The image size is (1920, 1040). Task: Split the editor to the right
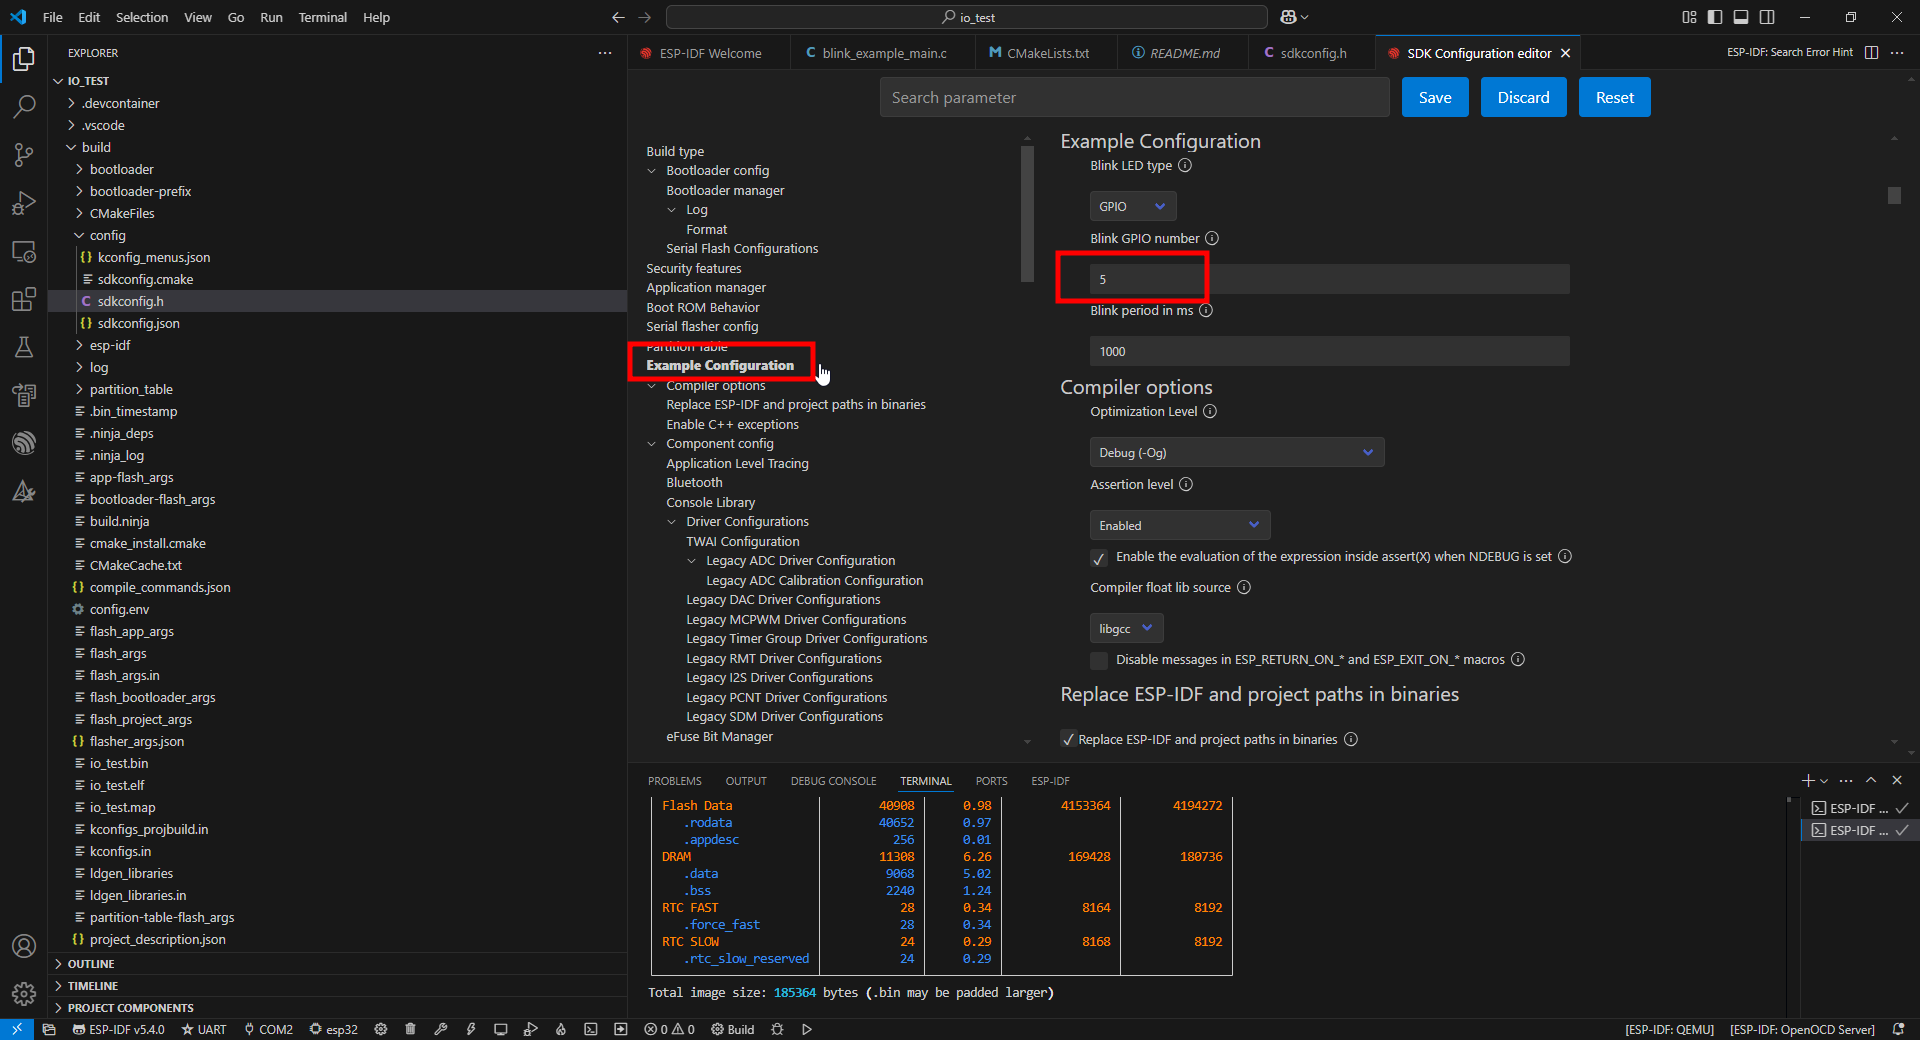tap(1871, 53)
